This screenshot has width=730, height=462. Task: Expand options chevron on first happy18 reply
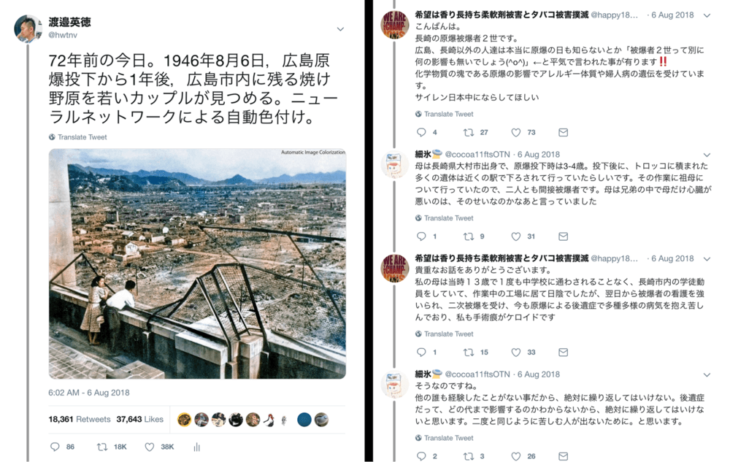[x=707, y=15]
